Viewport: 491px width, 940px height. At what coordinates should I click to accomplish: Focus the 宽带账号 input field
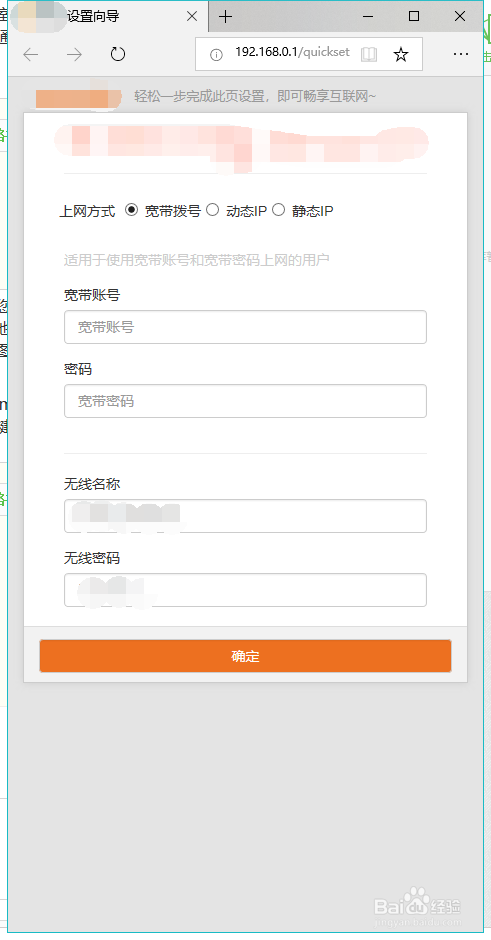tap(245, 327)
